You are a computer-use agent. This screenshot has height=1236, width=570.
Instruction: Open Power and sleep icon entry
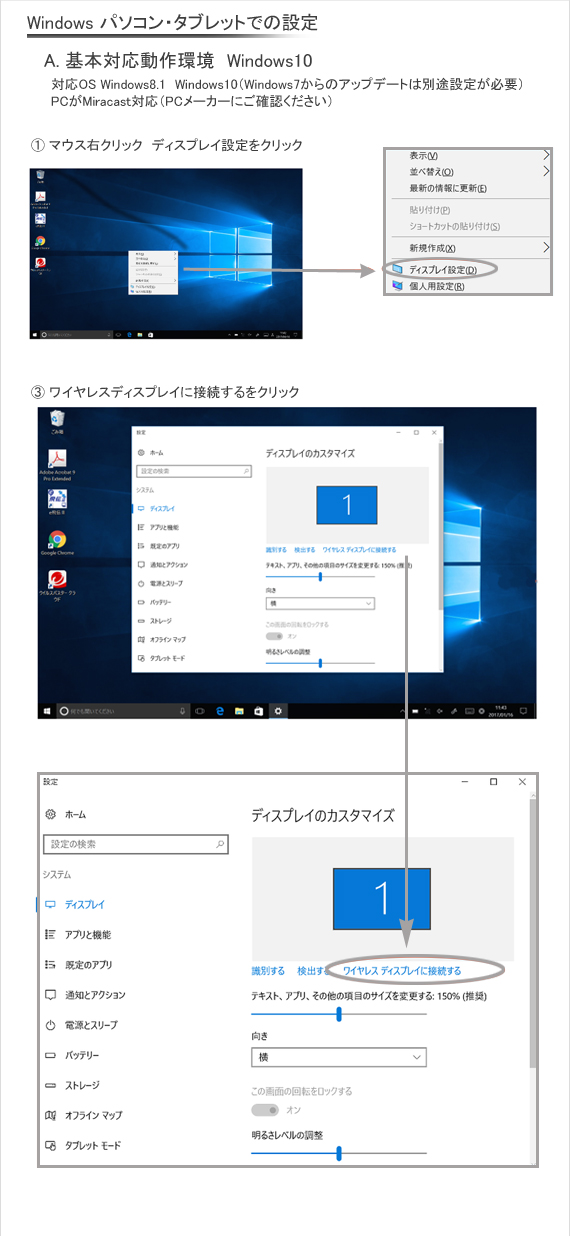coord(50,1025)
